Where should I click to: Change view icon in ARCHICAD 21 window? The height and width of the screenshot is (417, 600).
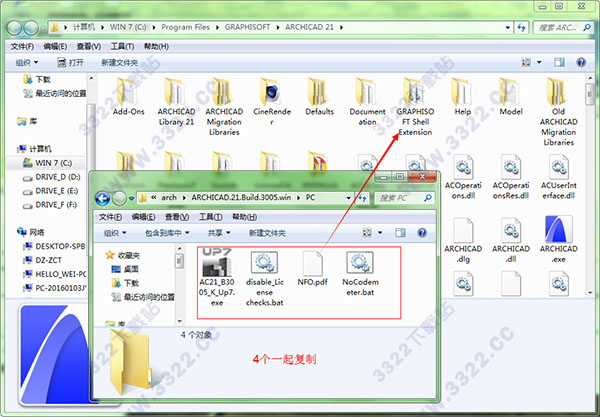point(526,62)
